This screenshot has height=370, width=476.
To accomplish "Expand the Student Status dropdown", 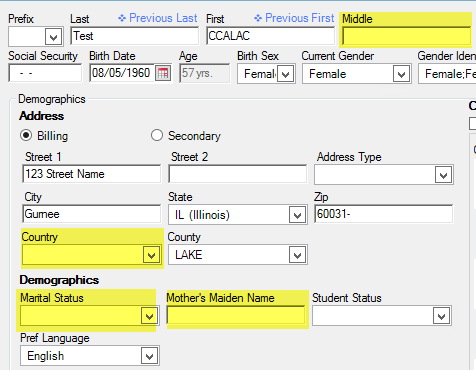I will 441,316.
